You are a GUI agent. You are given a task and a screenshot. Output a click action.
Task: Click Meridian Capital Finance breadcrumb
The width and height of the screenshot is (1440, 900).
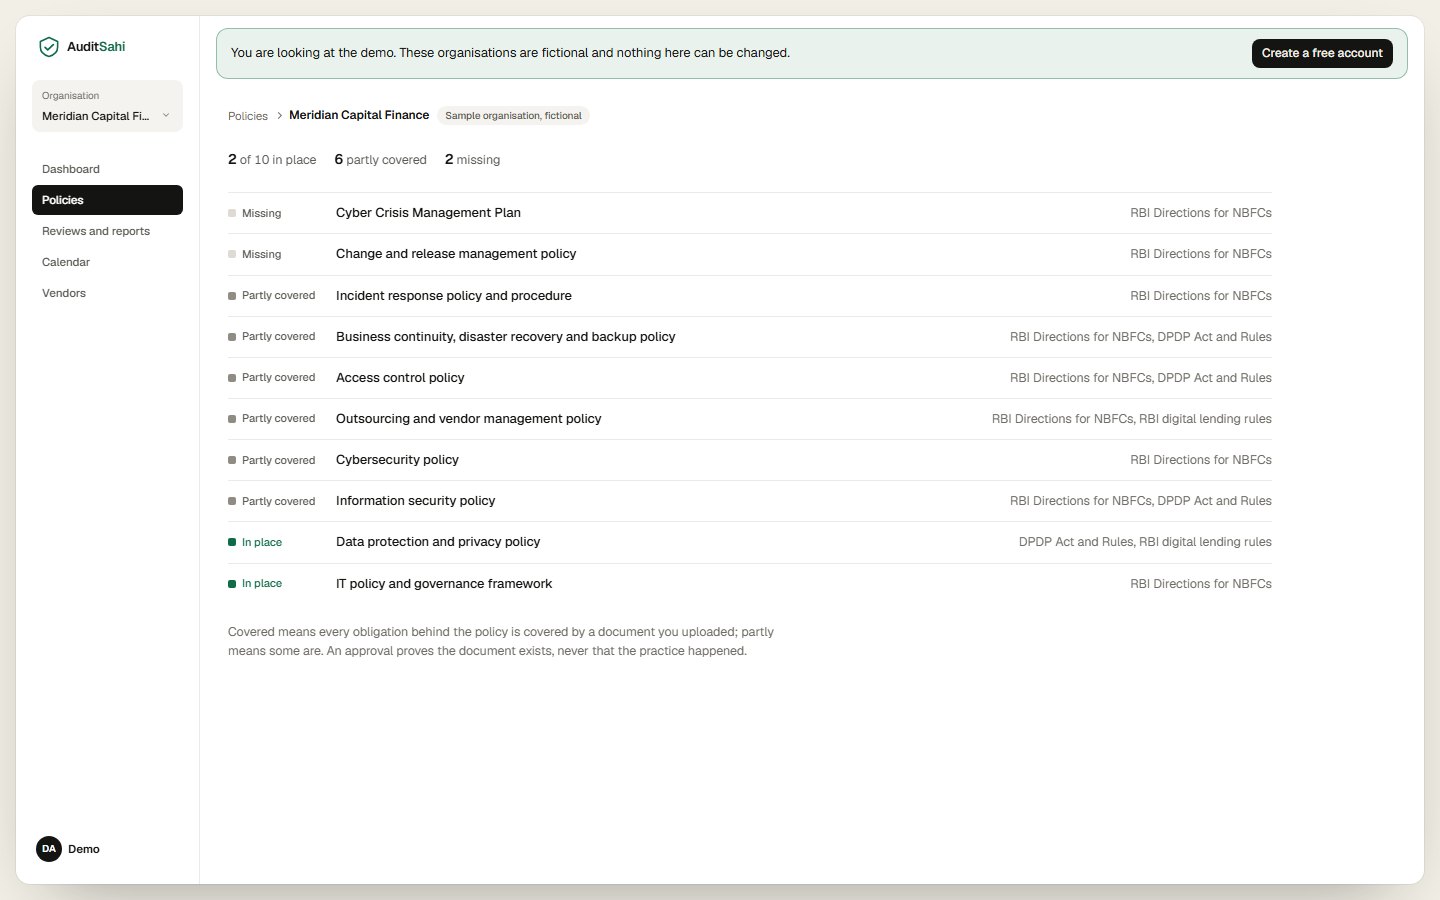(359, 115)
